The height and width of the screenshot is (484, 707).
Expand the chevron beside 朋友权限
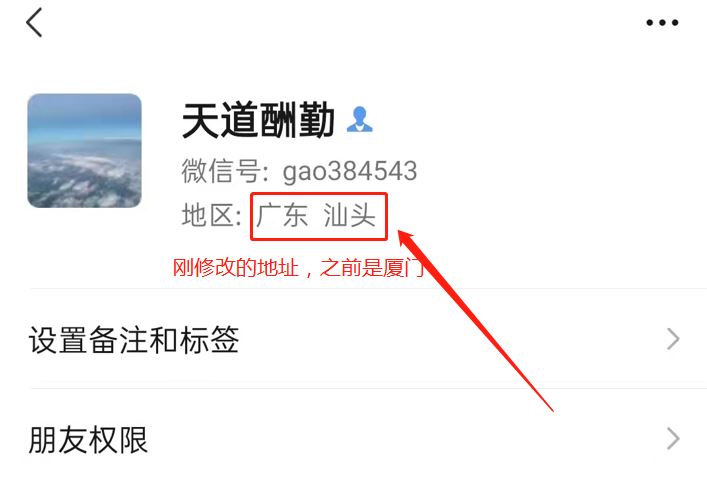pyautogui.click(x=673, y=439)
